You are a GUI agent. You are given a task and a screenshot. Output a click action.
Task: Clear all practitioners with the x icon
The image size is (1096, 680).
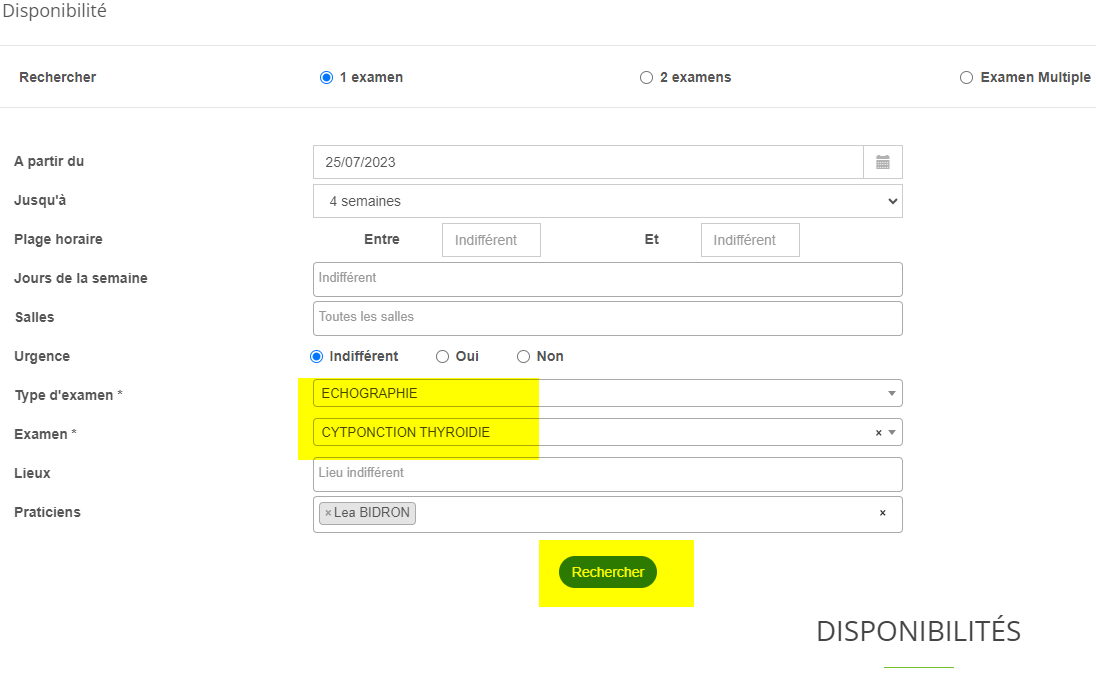point(882,513)
